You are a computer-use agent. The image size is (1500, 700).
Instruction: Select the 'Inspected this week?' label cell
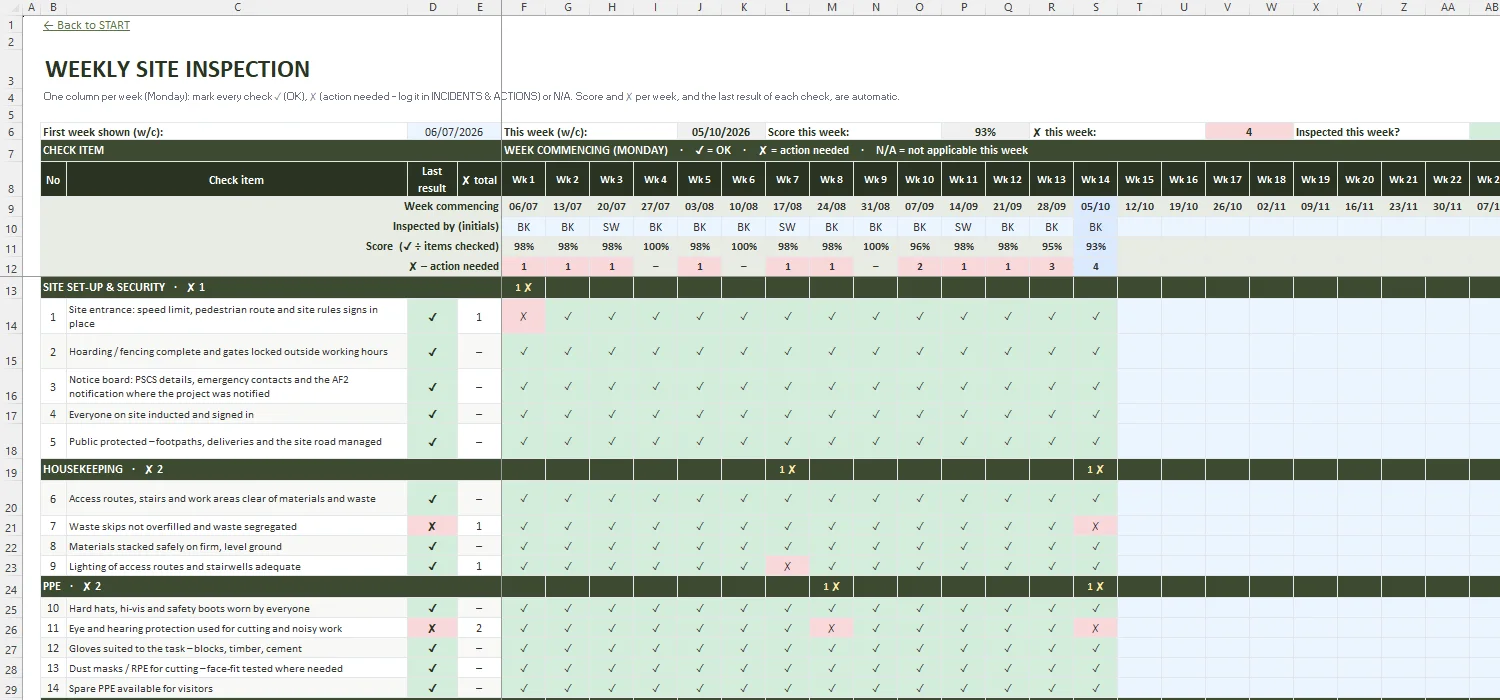[x=1381, y=132]
